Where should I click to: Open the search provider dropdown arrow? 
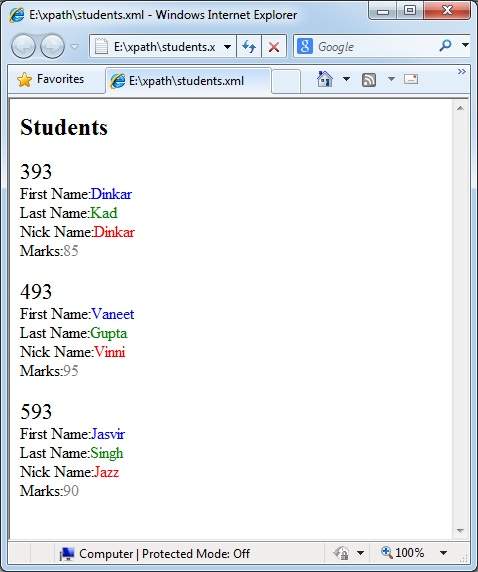465,45
